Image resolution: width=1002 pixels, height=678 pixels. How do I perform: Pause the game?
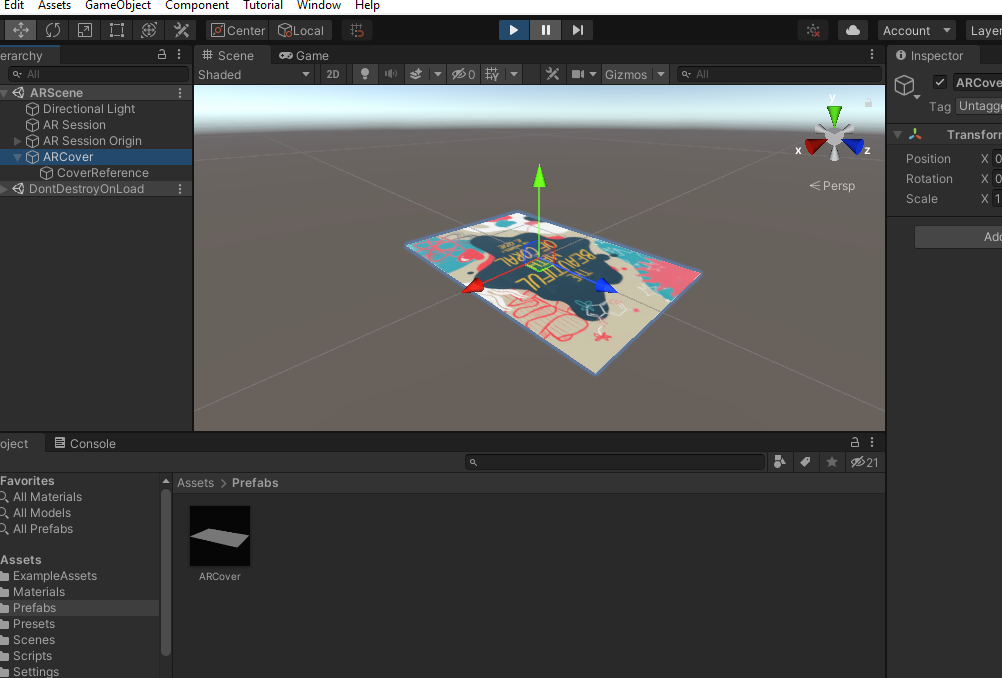pos(546,30)
